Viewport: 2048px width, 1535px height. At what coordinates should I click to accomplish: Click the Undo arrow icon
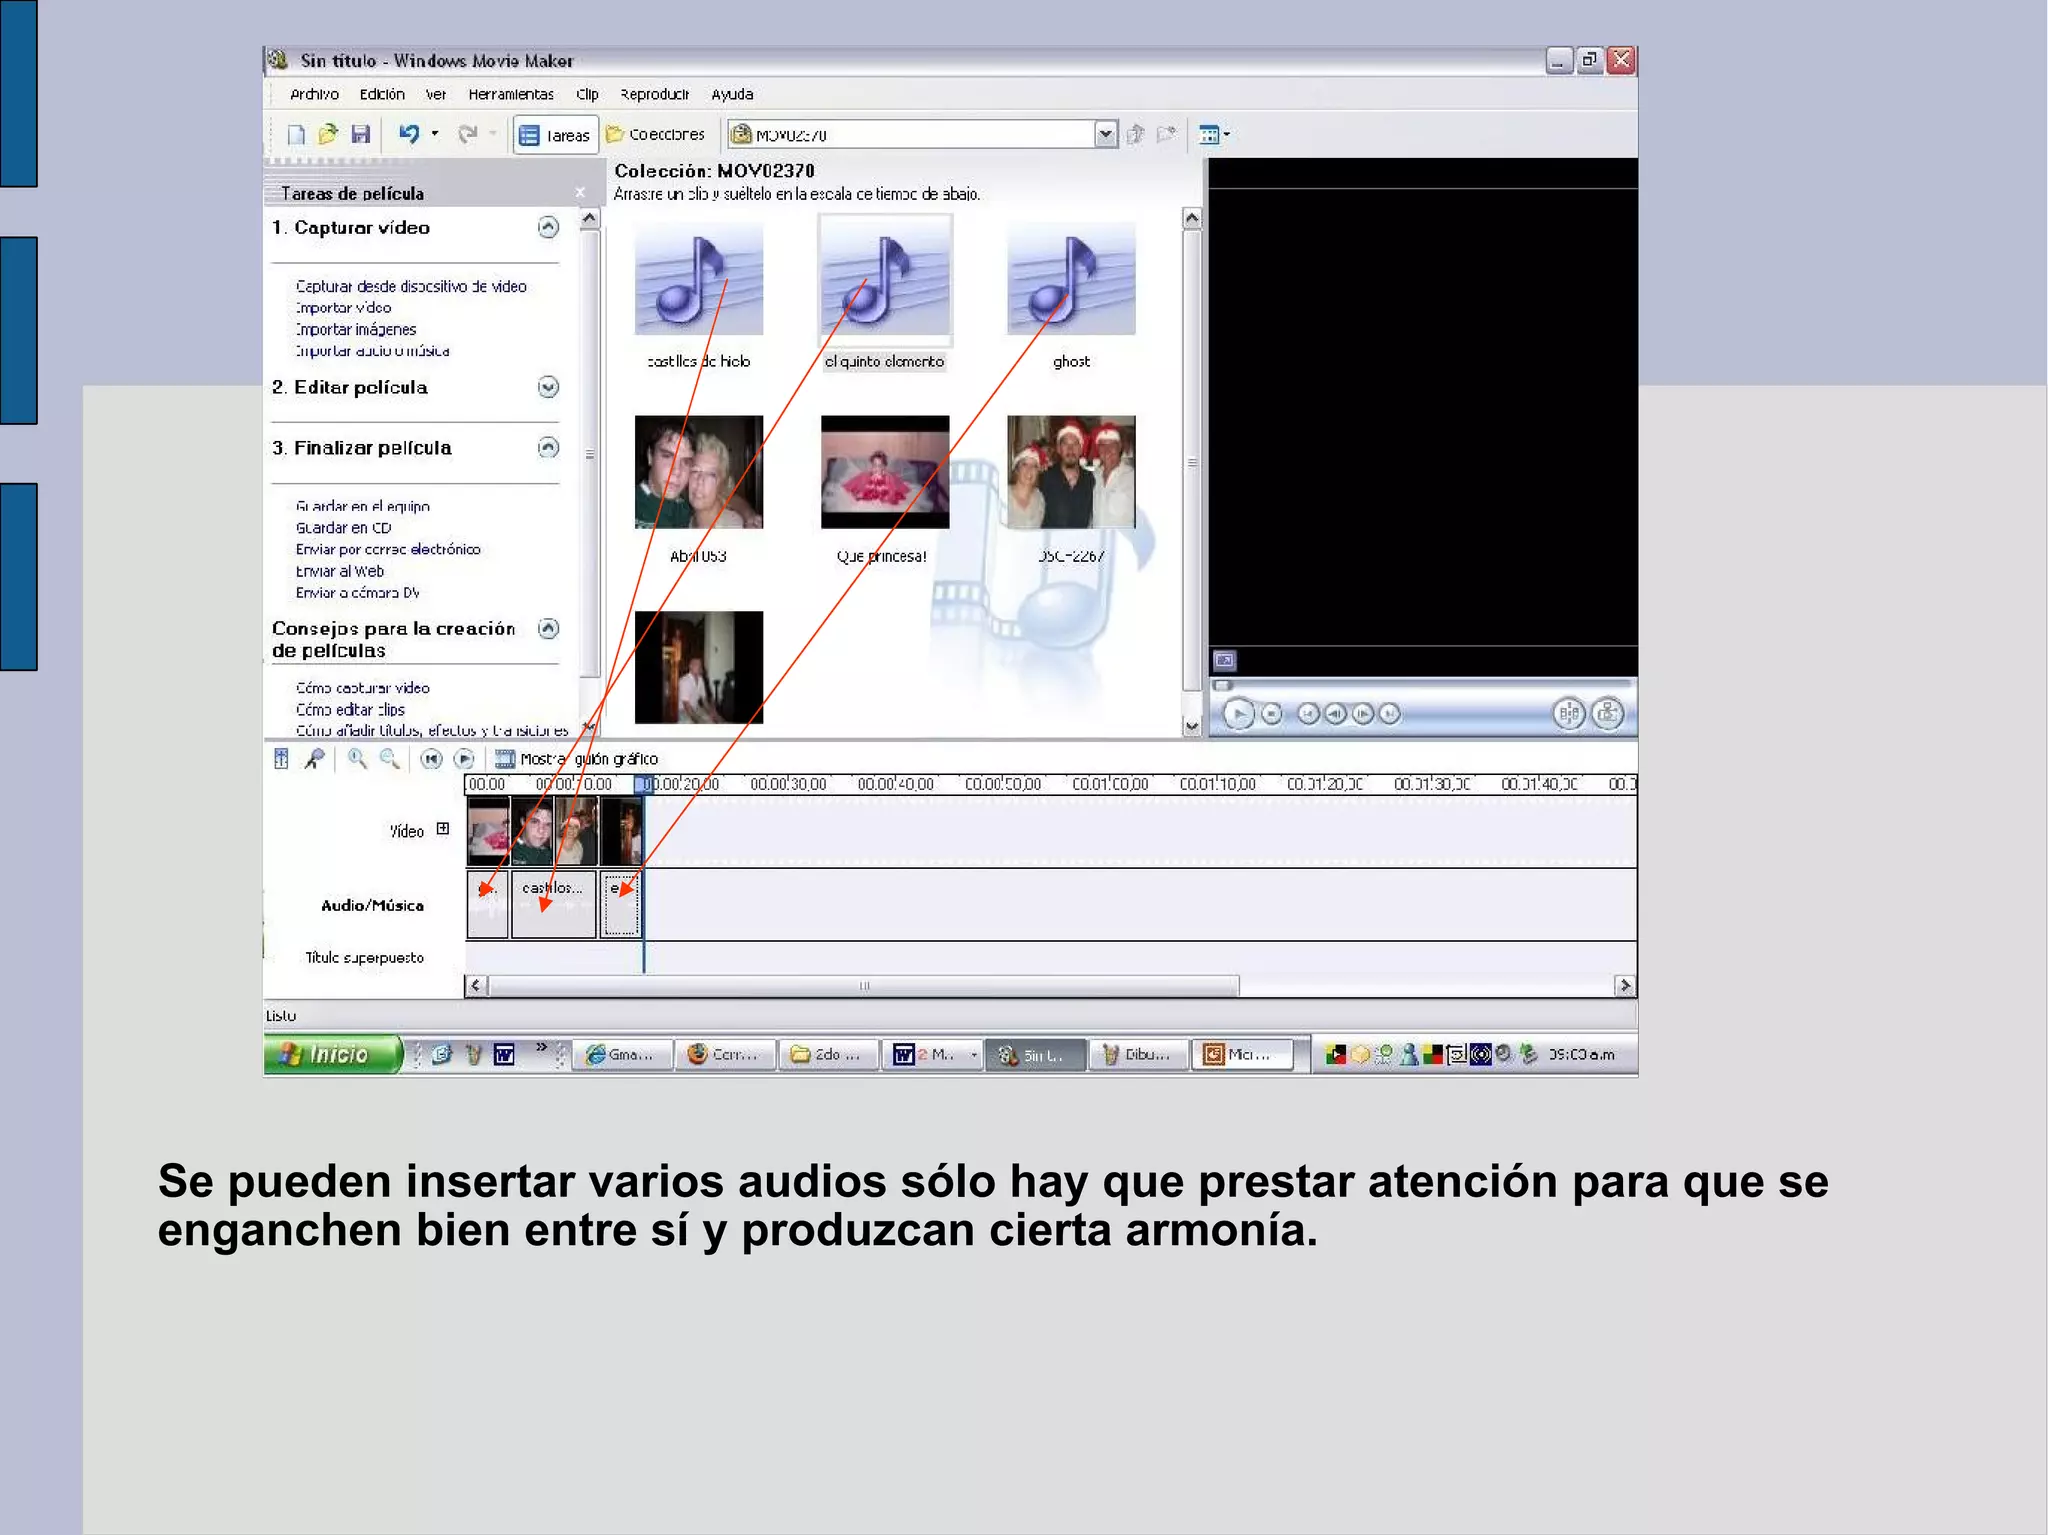click(409, 134)
